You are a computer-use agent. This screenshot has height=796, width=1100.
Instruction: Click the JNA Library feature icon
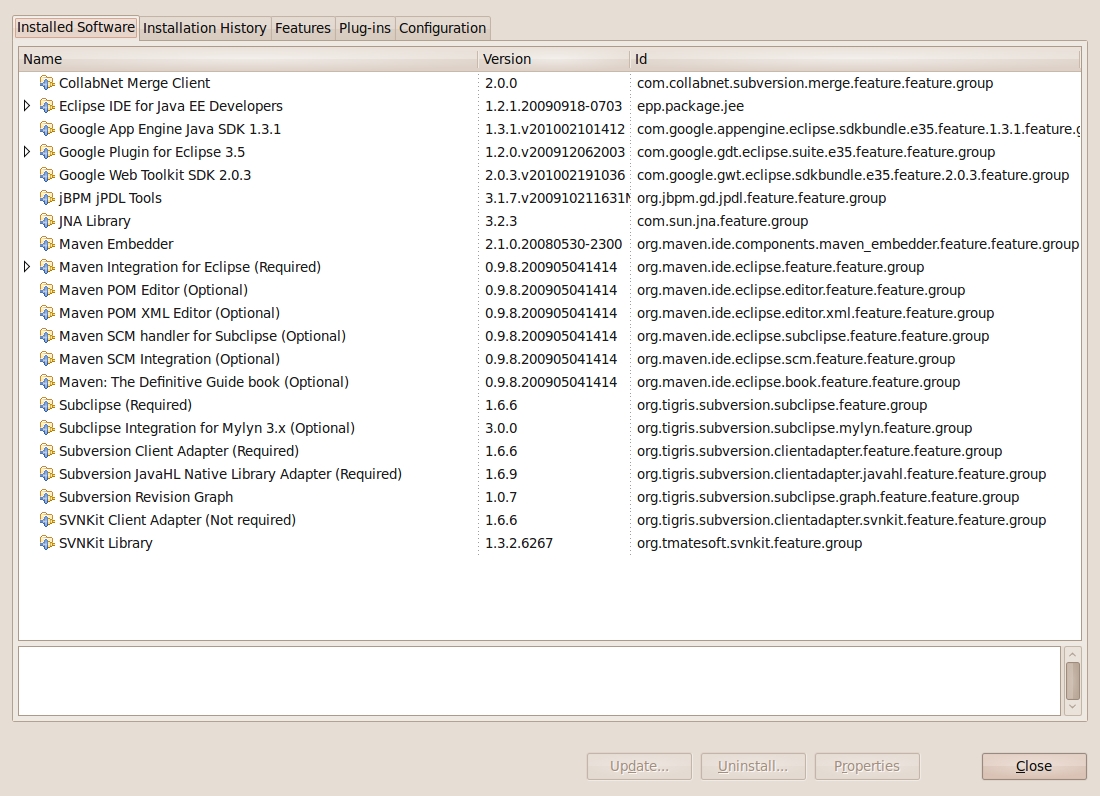(47, 222)
